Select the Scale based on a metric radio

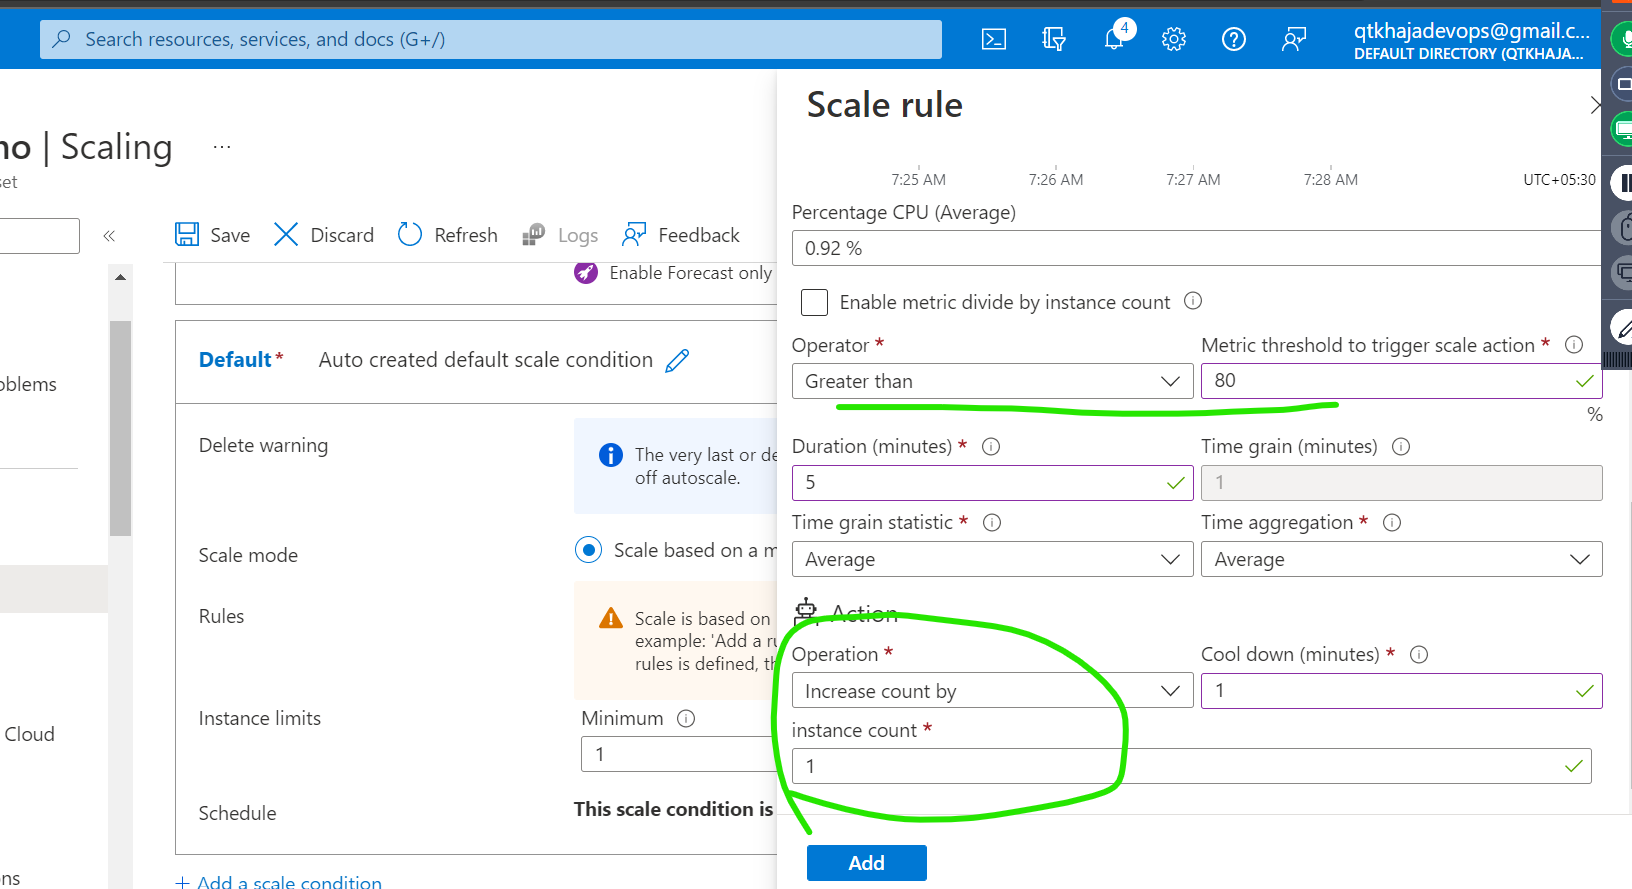pos(589,550)
